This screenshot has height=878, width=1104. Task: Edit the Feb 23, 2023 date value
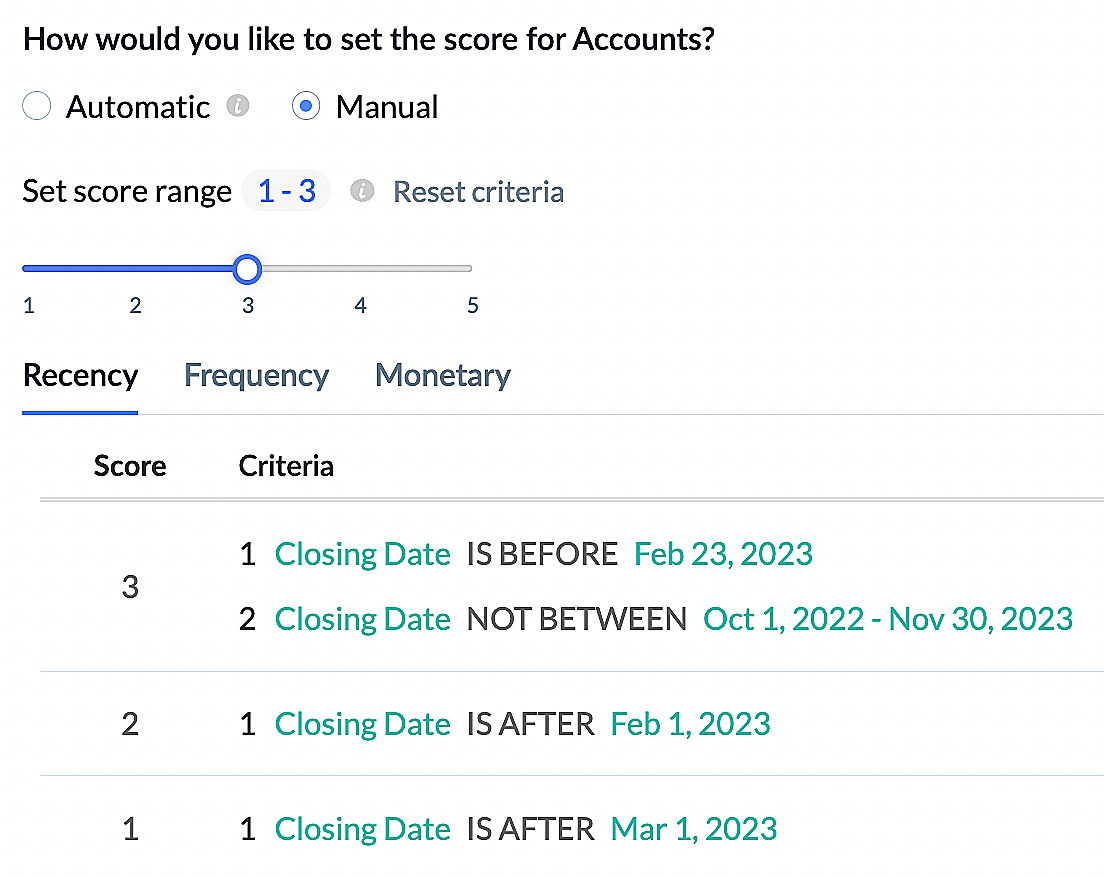[x=723, y=554]
